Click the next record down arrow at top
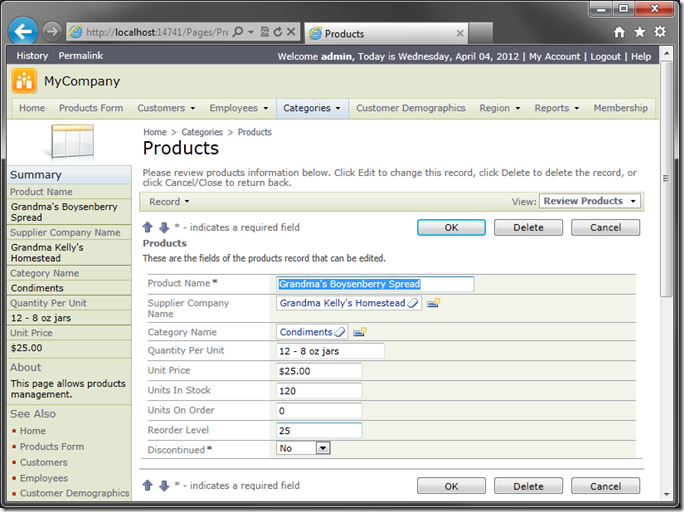 [x=164, y=227]
